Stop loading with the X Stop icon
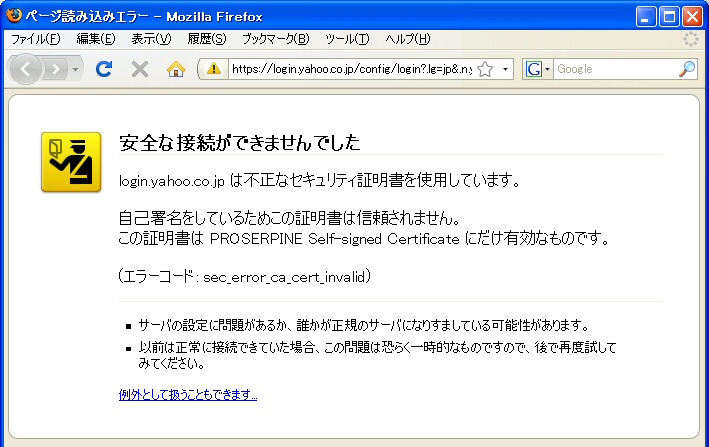The width and height of the screenshot is (709, 447). pos(140,69)
